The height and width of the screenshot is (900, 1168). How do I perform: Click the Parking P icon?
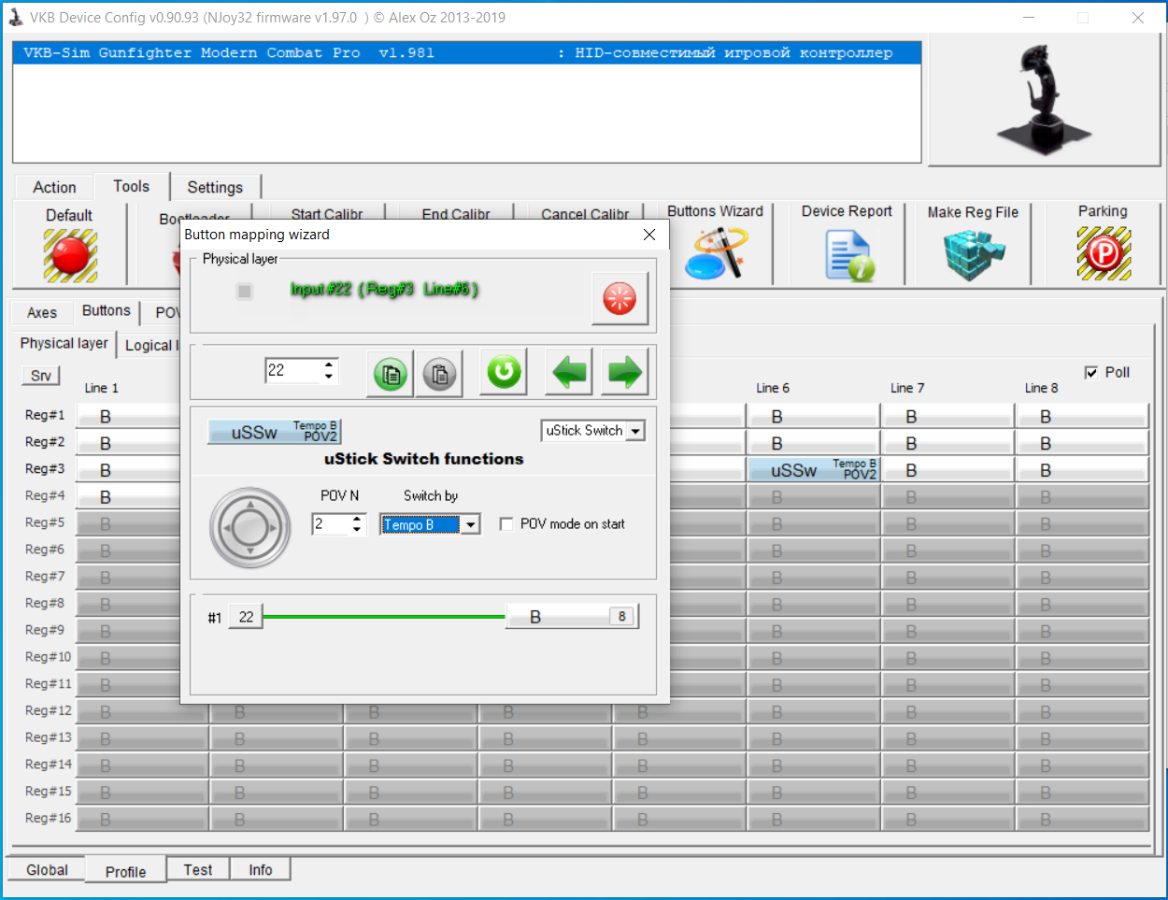(x=1104, y=254)
